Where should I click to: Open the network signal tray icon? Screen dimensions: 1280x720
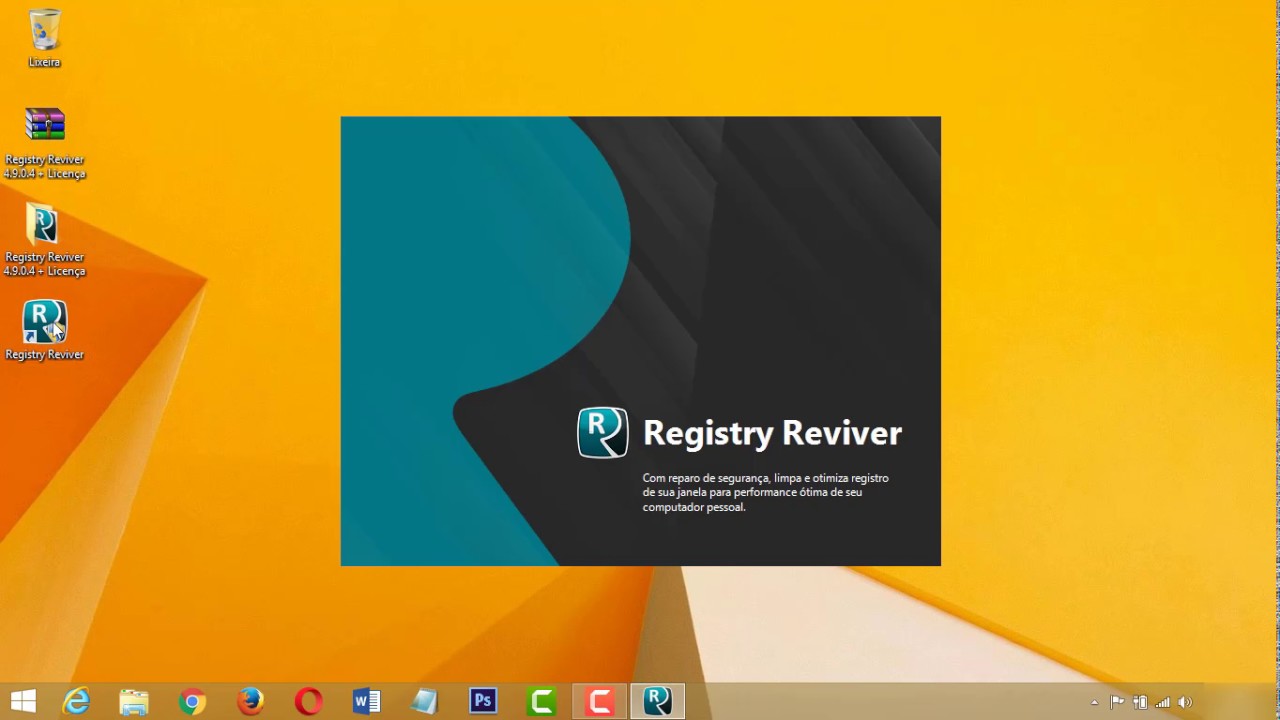coord(1163,702)
